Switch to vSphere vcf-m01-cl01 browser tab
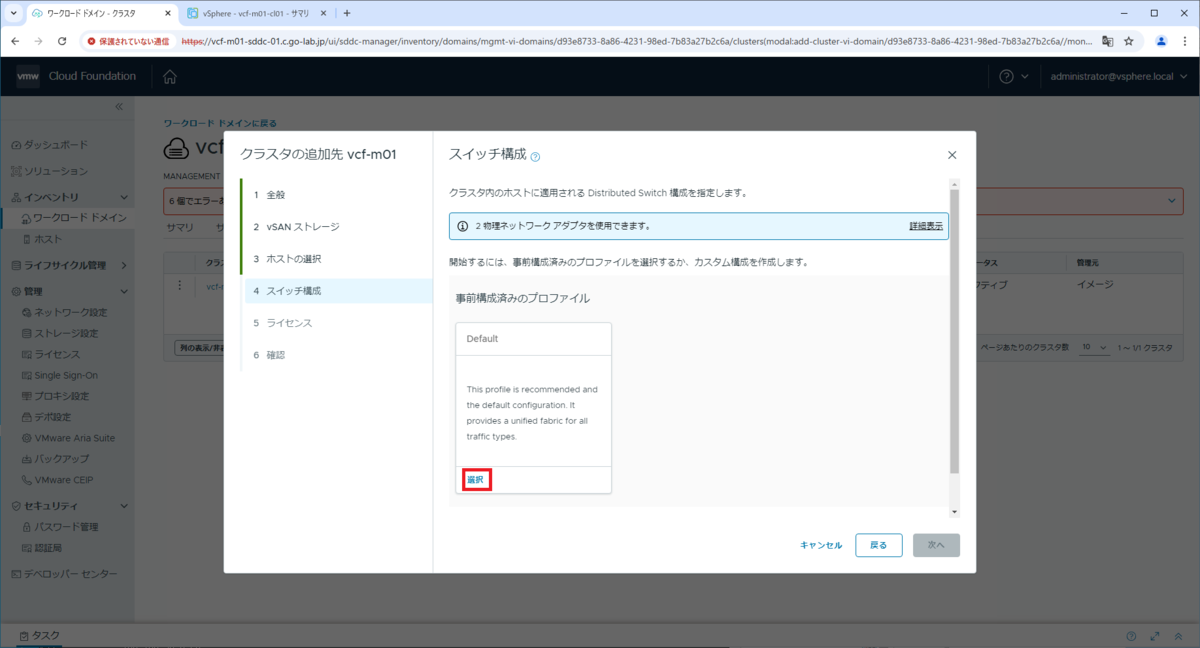Viewport: 1200px width, 648px height. [255, 13]
